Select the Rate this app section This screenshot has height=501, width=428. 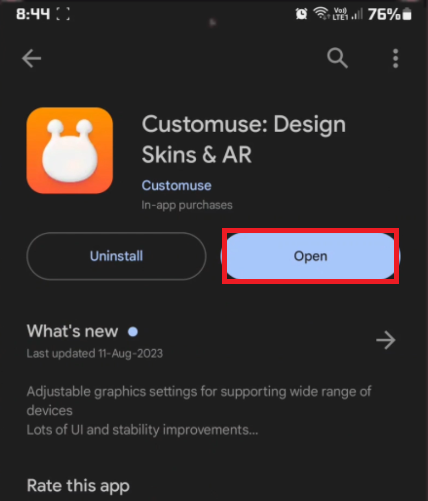[78, 486]
